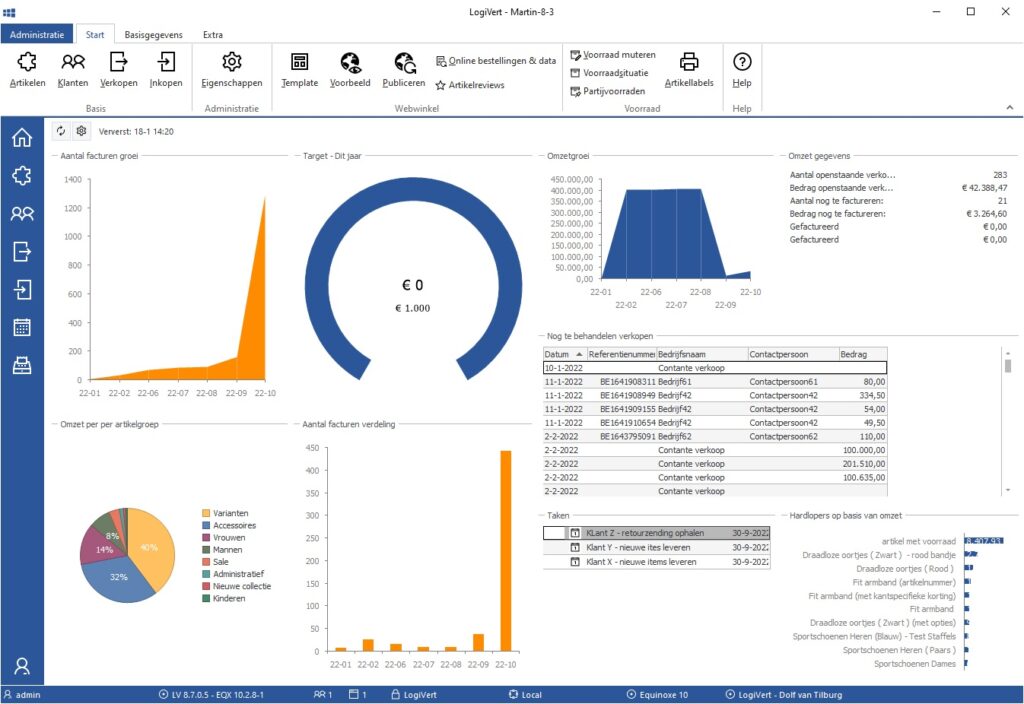
Task: Select row BE1643795091 Bedrijf62
Action: pos(715,436)
